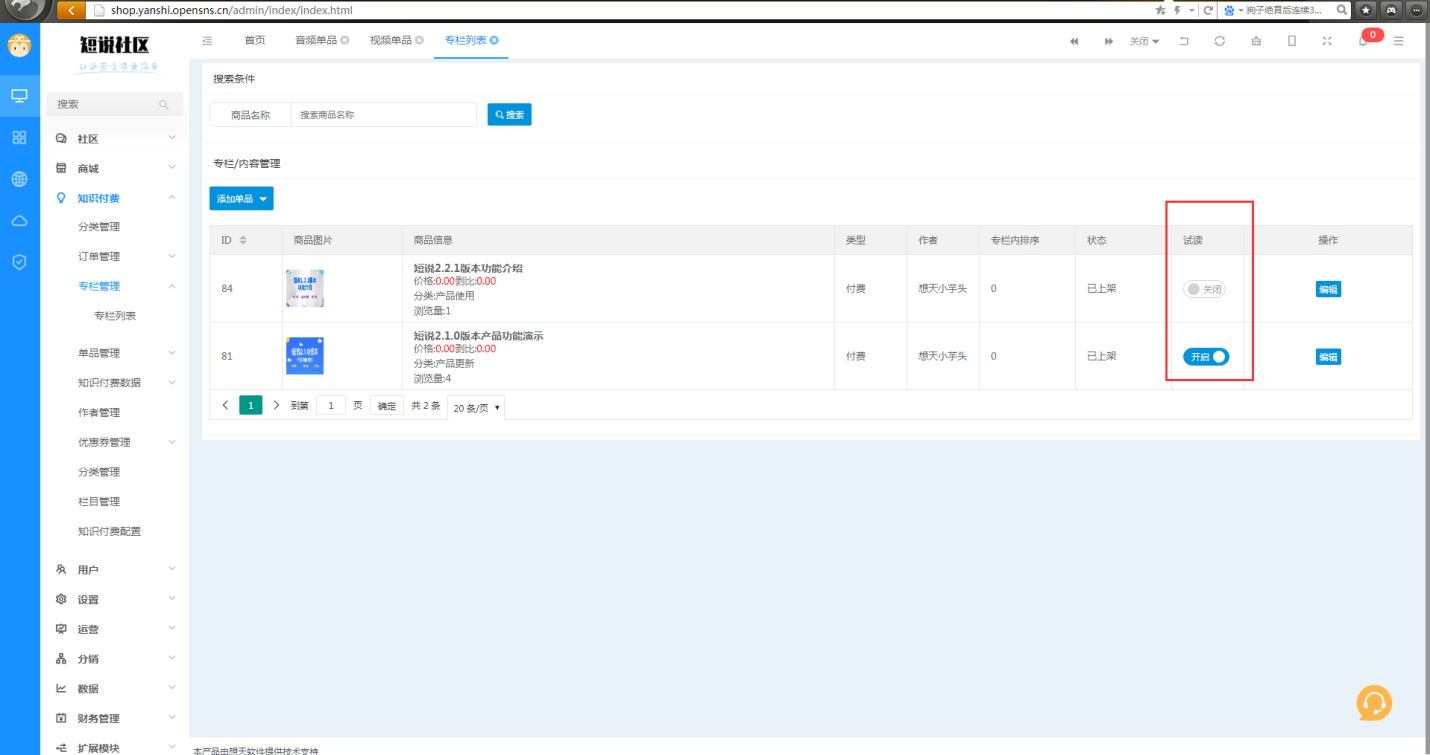The height and width of the screenshot is (755, 1430).
Task: Click the mobile phone icon in the top toolbar
Action: 1291,41
